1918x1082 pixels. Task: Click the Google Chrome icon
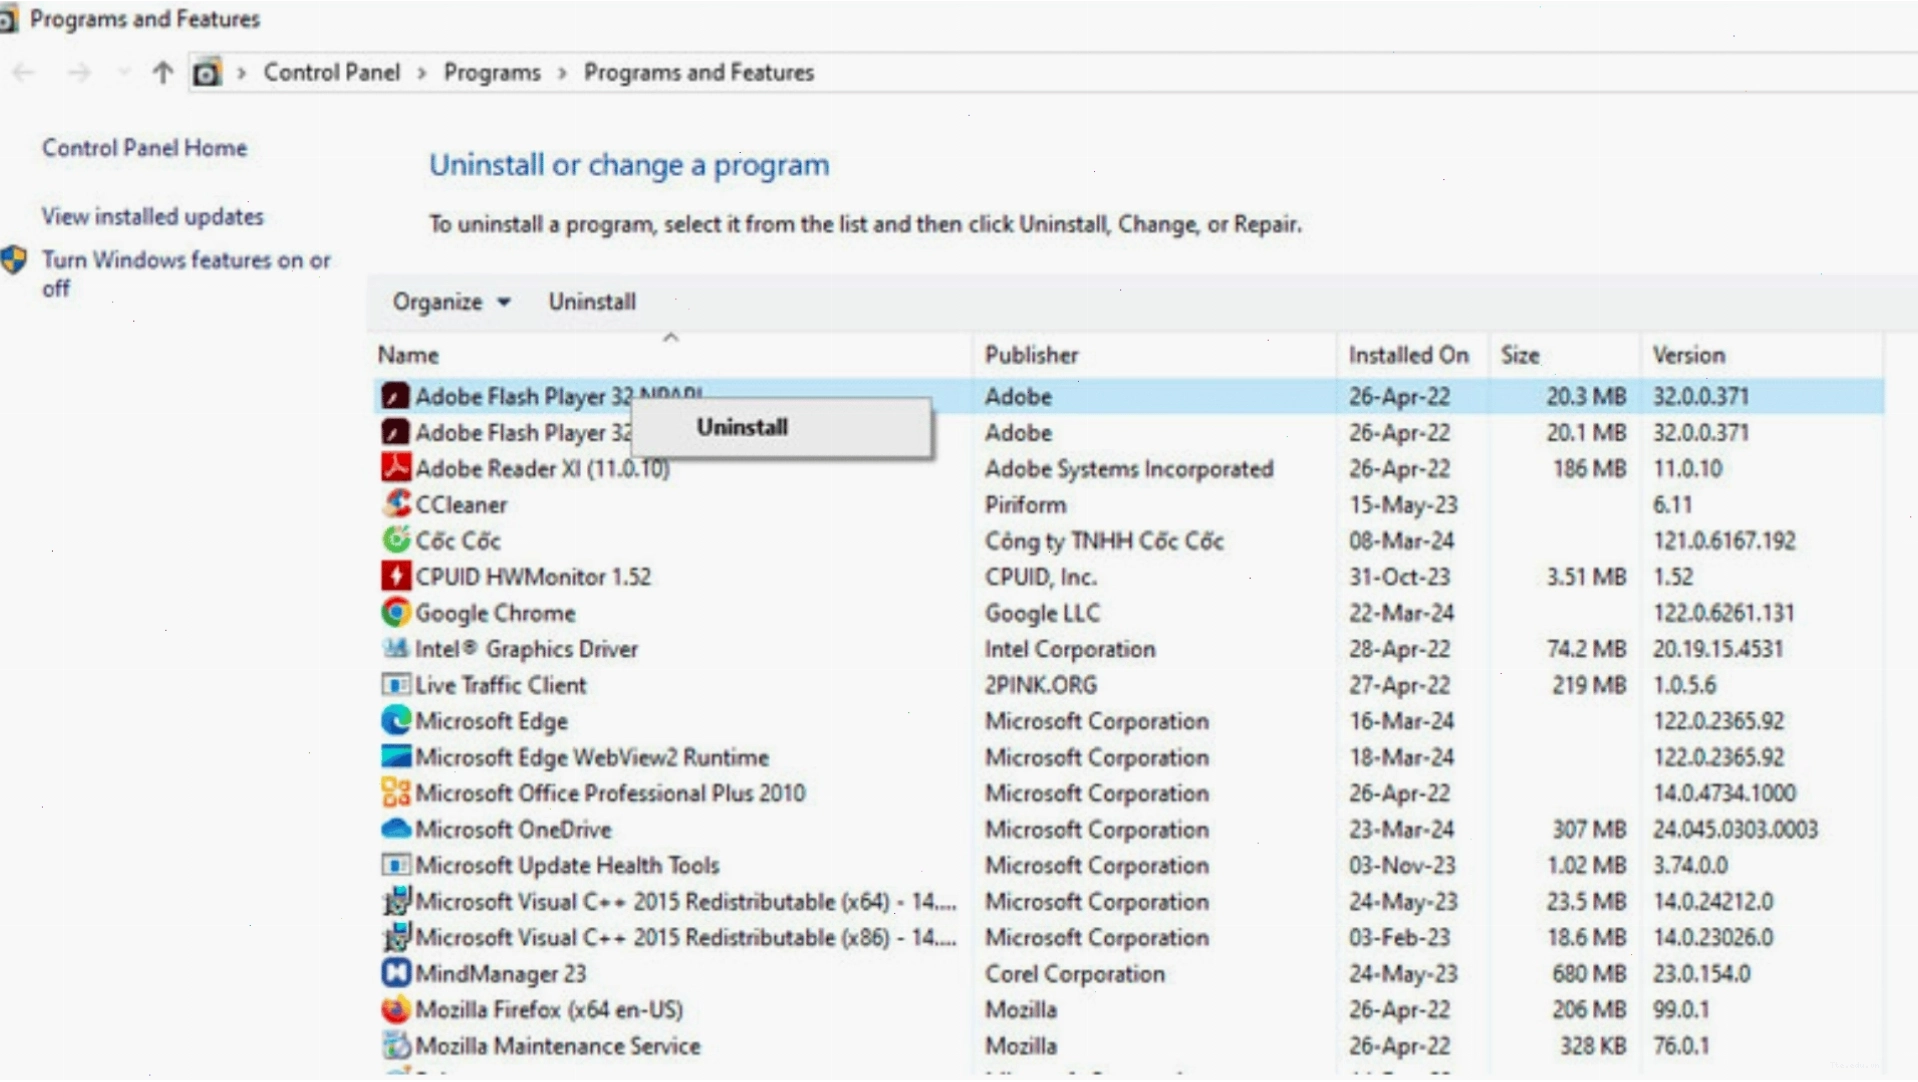[x=395, y=612]
